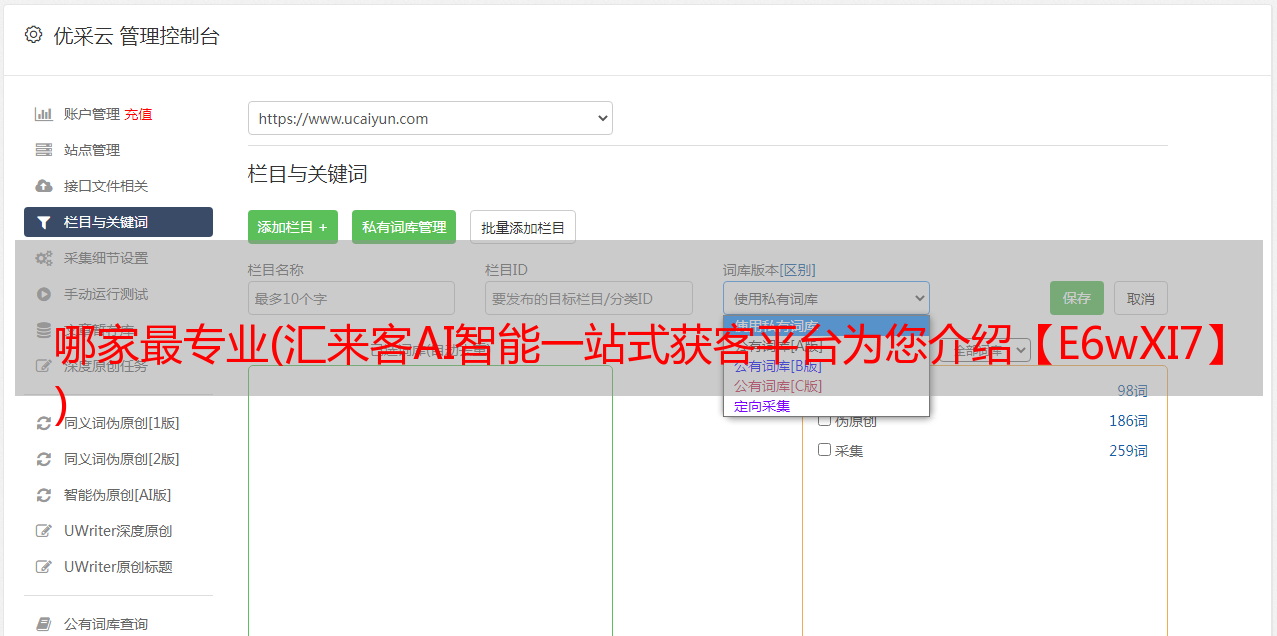The width and height of the screenshot is (1277, 636).
Task: Click the book icon of 公有词库查询
Action: [44, 624]
